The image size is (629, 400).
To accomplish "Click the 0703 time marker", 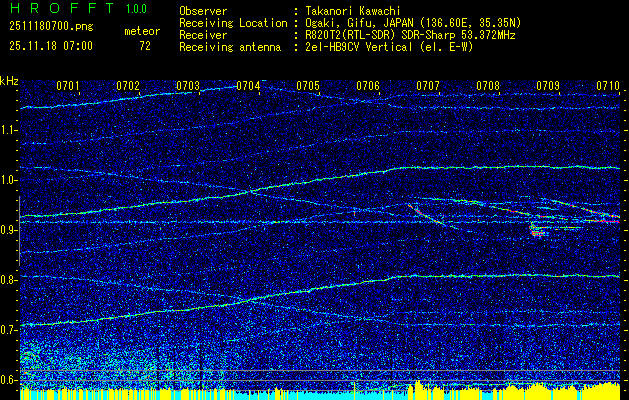I will [x=188, y=86].
